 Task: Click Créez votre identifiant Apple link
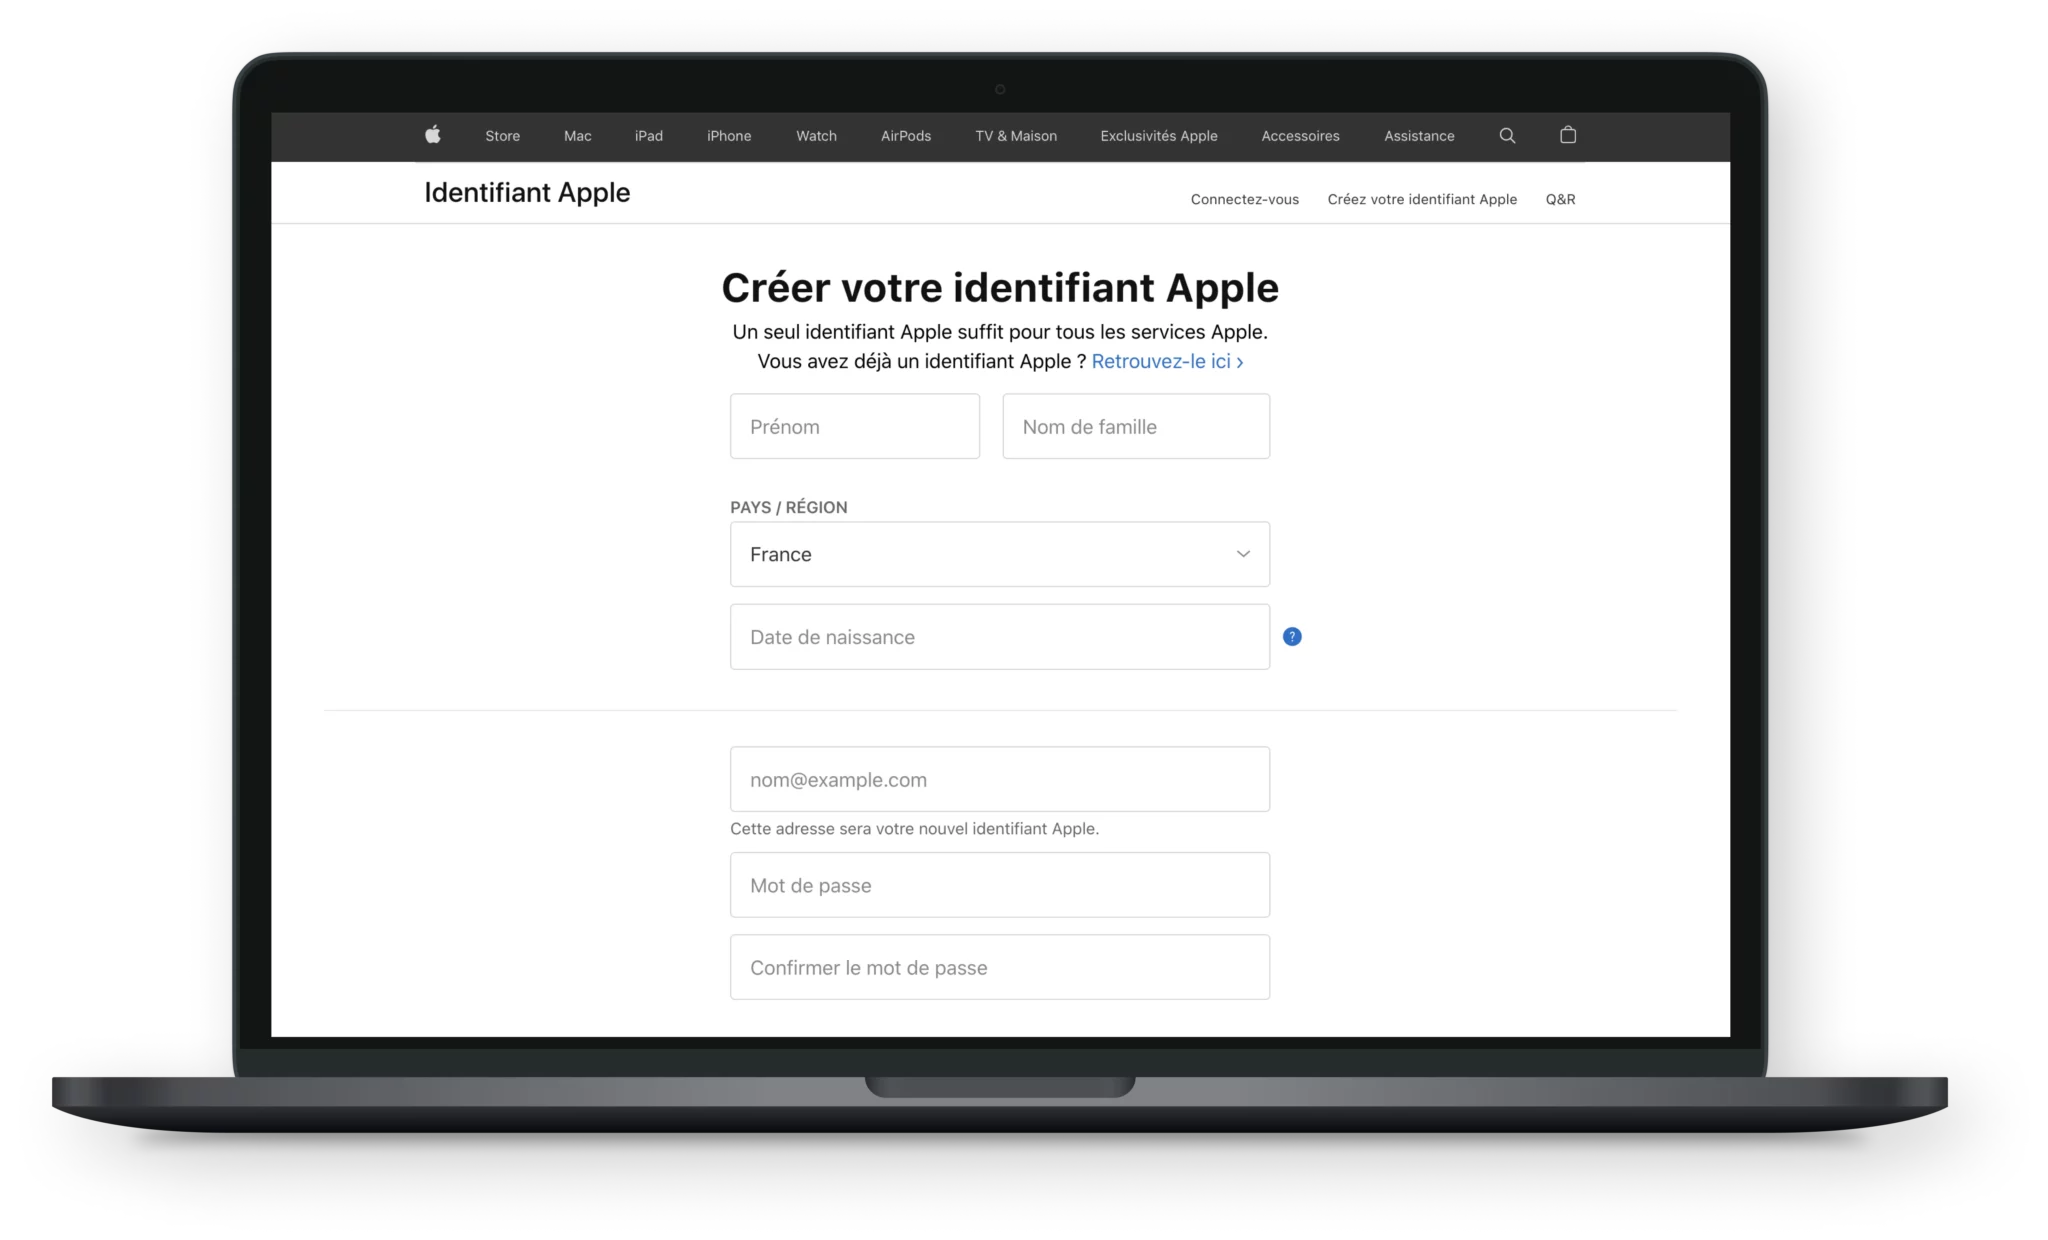pyautogui.click(x=1422, y=197)
